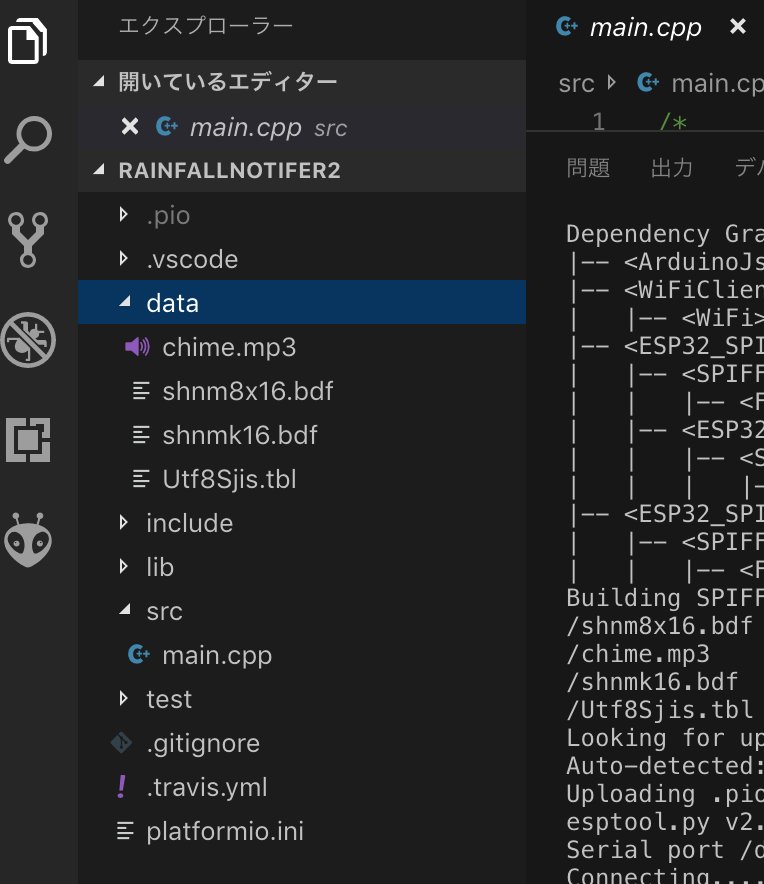
Task: Open the .gitignore file
Action: coord(302,742)
